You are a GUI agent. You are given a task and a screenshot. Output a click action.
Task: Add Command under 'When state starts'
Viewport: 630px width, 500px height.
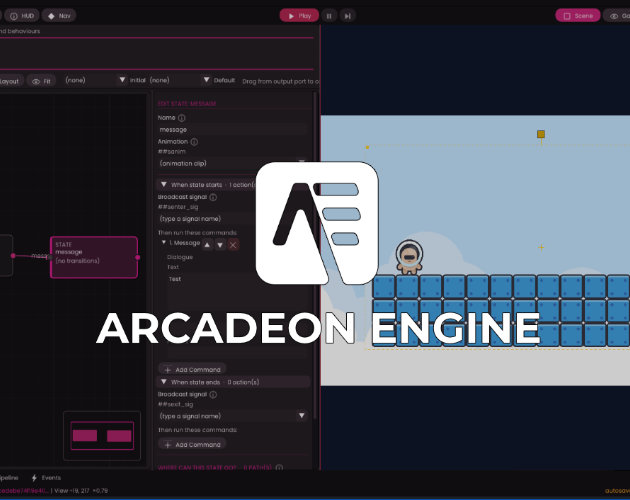click(x=192, y=369)
